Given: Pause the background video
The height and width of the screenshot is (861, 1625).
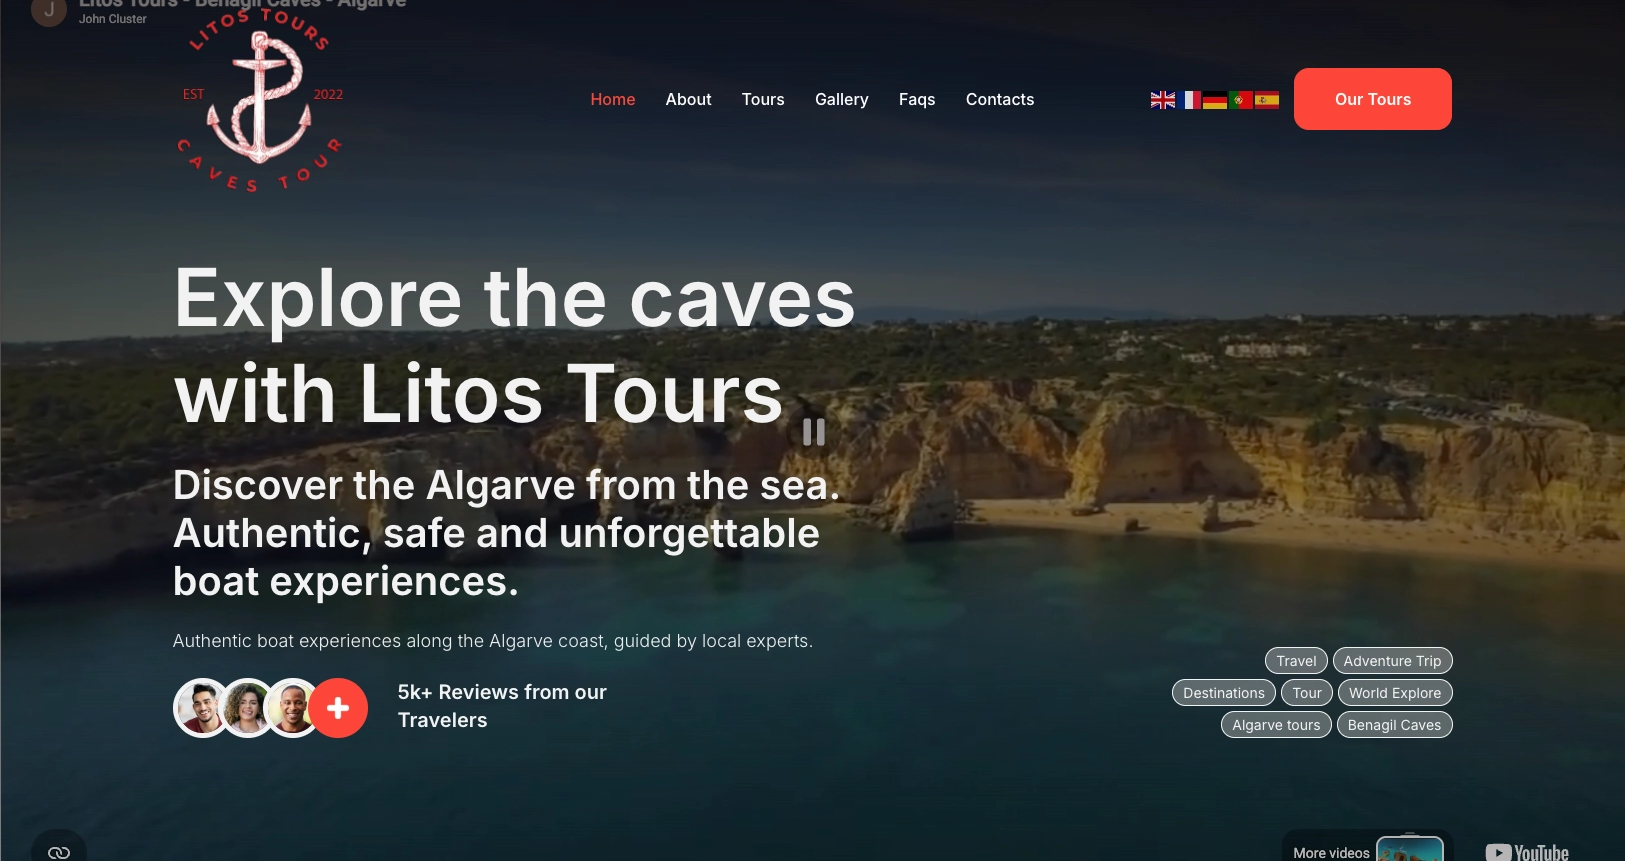Looking at the screenshot, I should [x=814, y=432].
